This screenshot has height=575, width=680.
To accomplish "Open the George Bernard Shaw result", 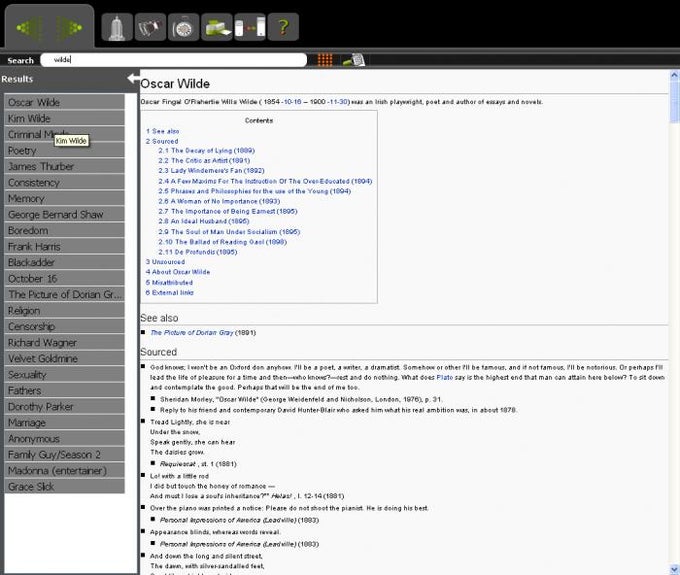I will pyautogui.click(x=64, y=215).
